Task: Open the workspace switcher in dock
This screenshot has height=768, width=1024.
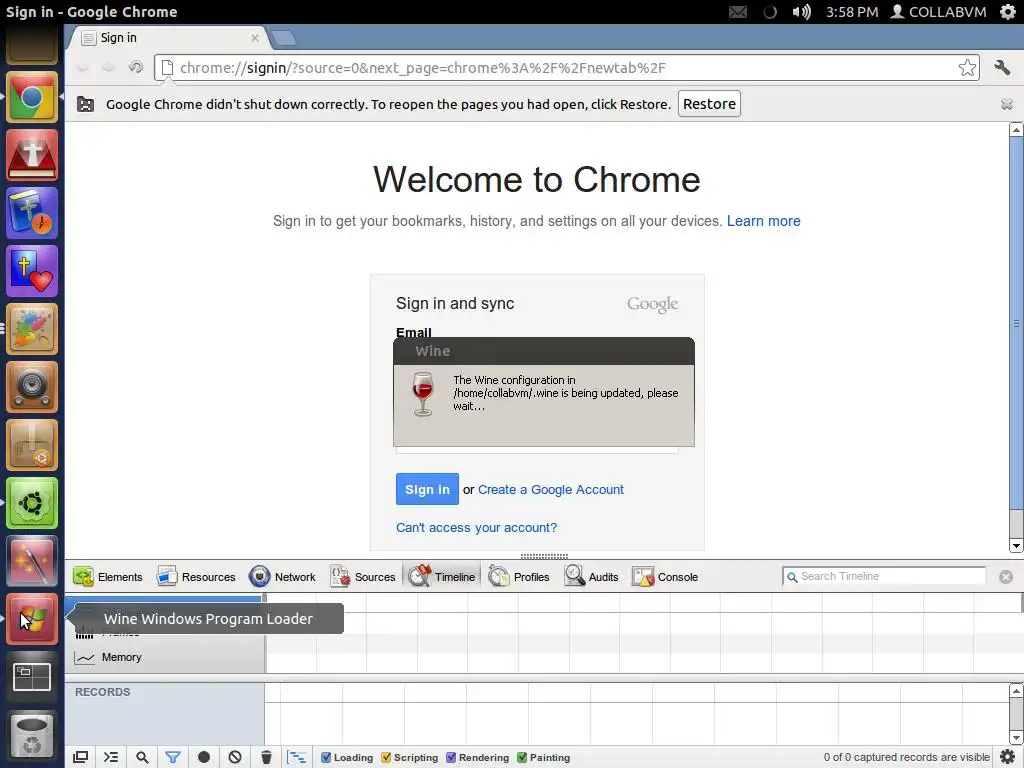Action: point(32,677)
